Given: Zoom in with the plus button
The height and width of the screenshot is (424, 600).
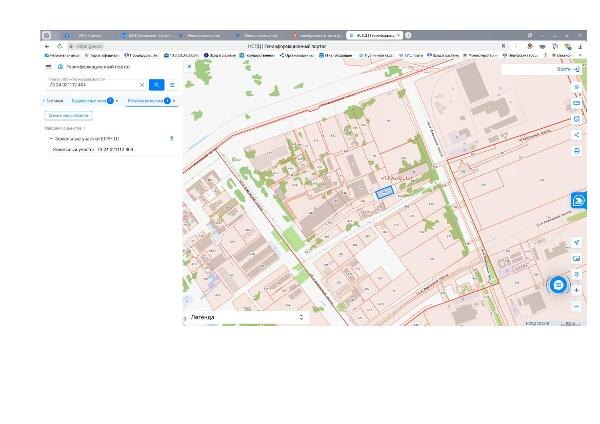Looking at the screenshot, I should click(x=577, y=290).
